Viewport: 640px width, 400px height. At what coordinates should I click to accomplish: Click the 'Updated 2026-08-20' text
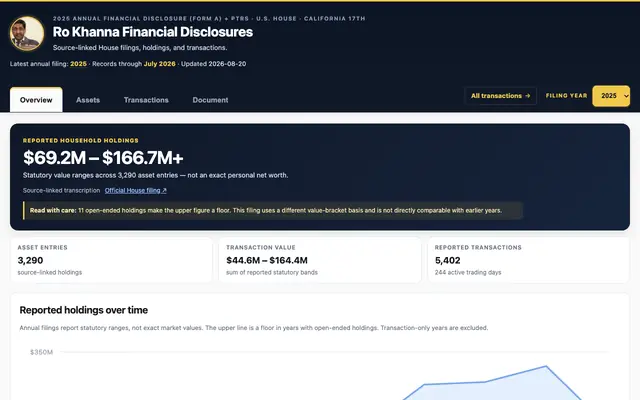pos(213,64)
